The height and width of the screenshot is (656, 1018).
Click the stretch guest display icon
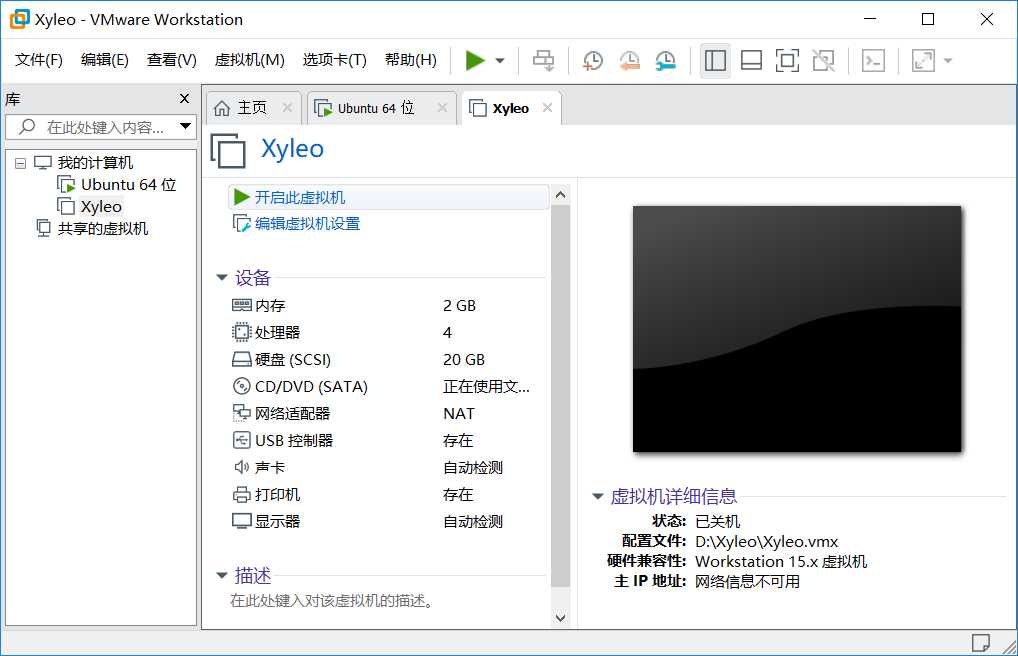coord(923,60)
